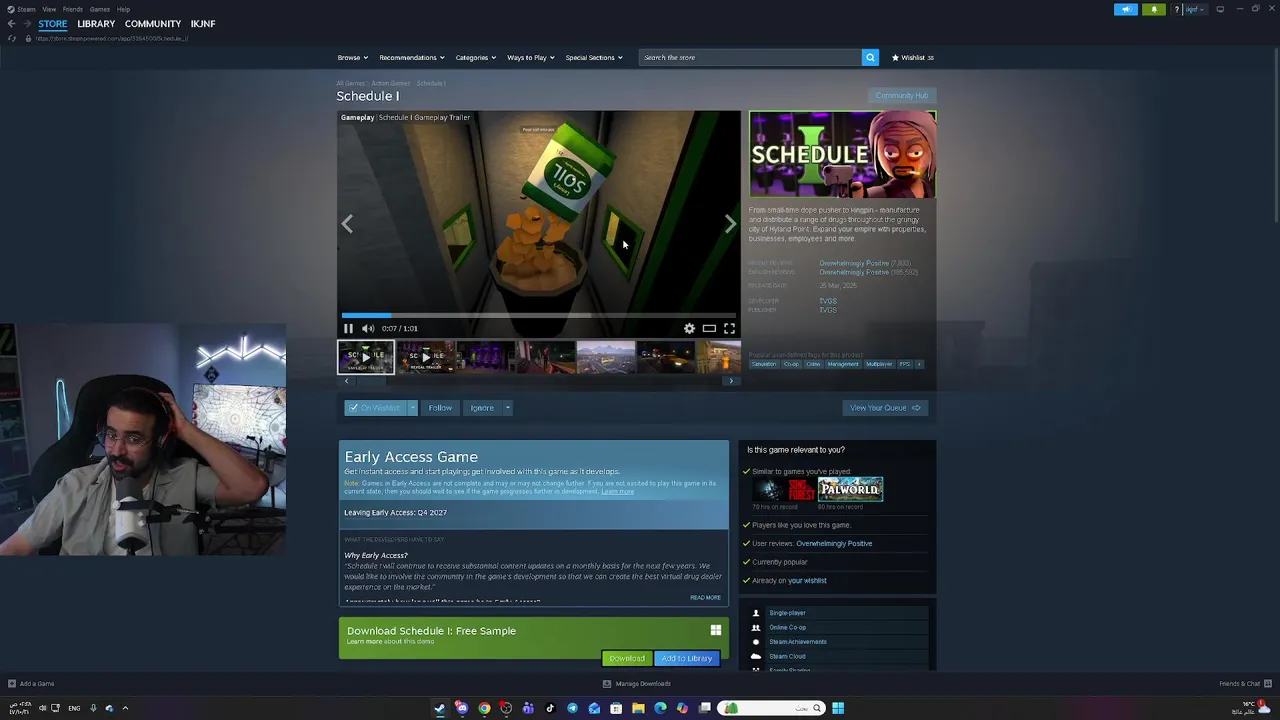The image size is (1280, 720).
Task: Open the Windows Start button
Action: point(838,708)
